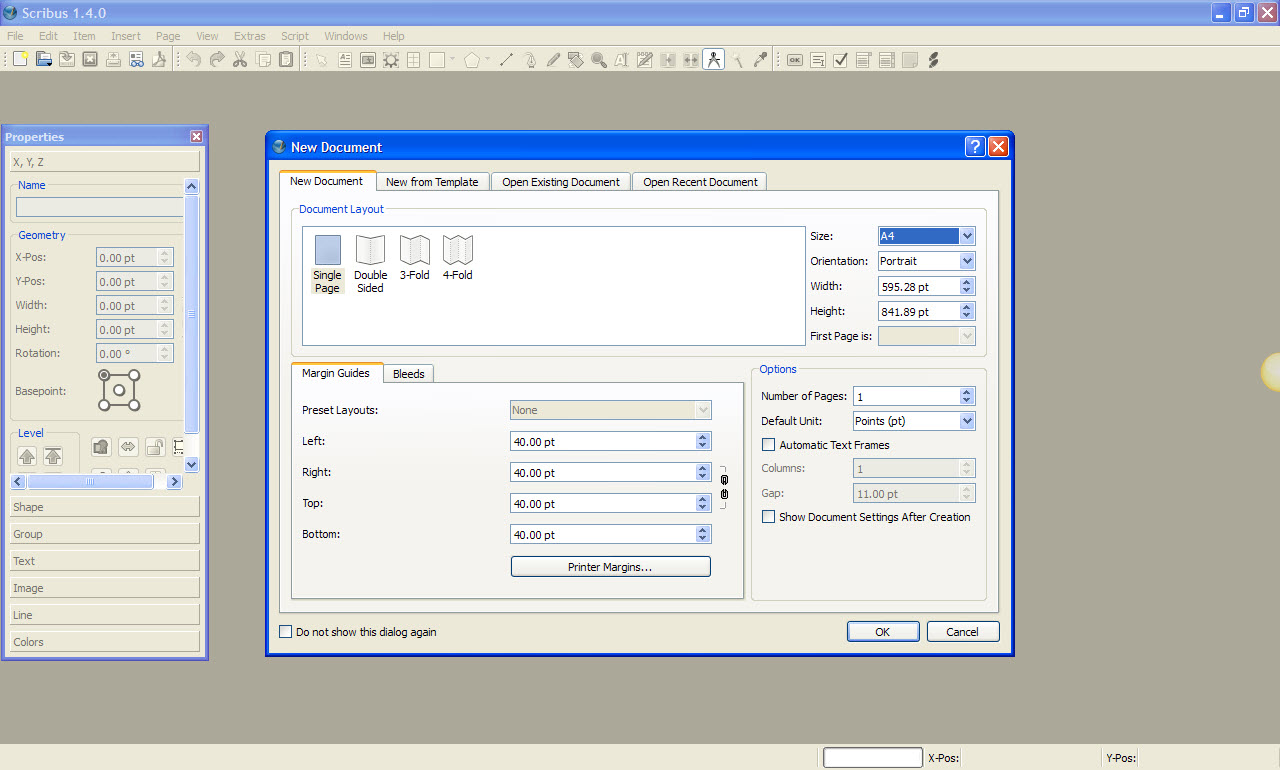Image resolution: width=1280 pixels, height=770 pixels.
Task: Insert a PDF Check Box field icon
Action: coord(840,59)
